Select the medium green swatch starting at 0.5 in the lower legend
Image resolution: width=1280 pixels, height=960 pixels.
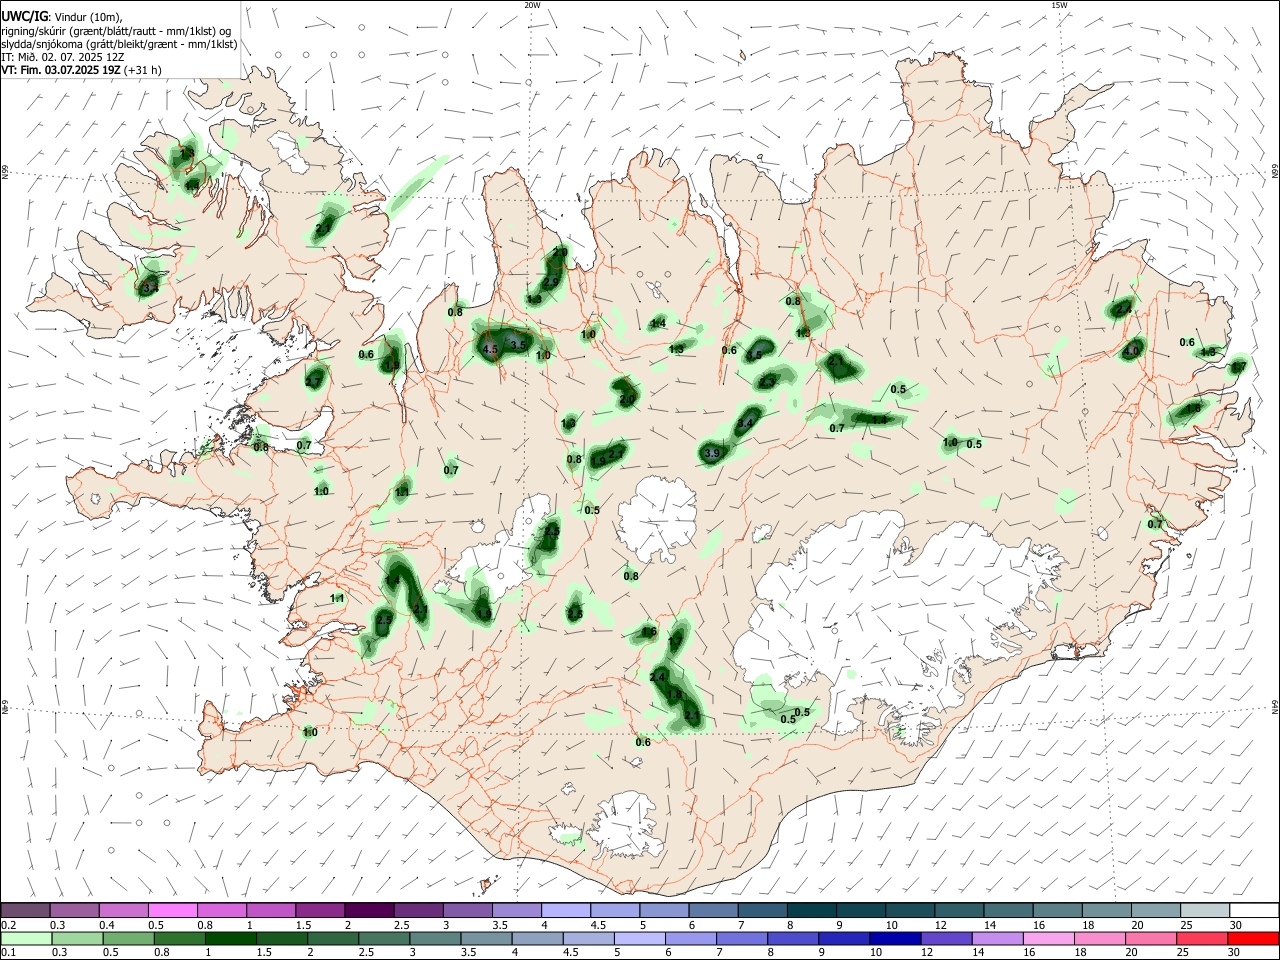pos(127,938)
